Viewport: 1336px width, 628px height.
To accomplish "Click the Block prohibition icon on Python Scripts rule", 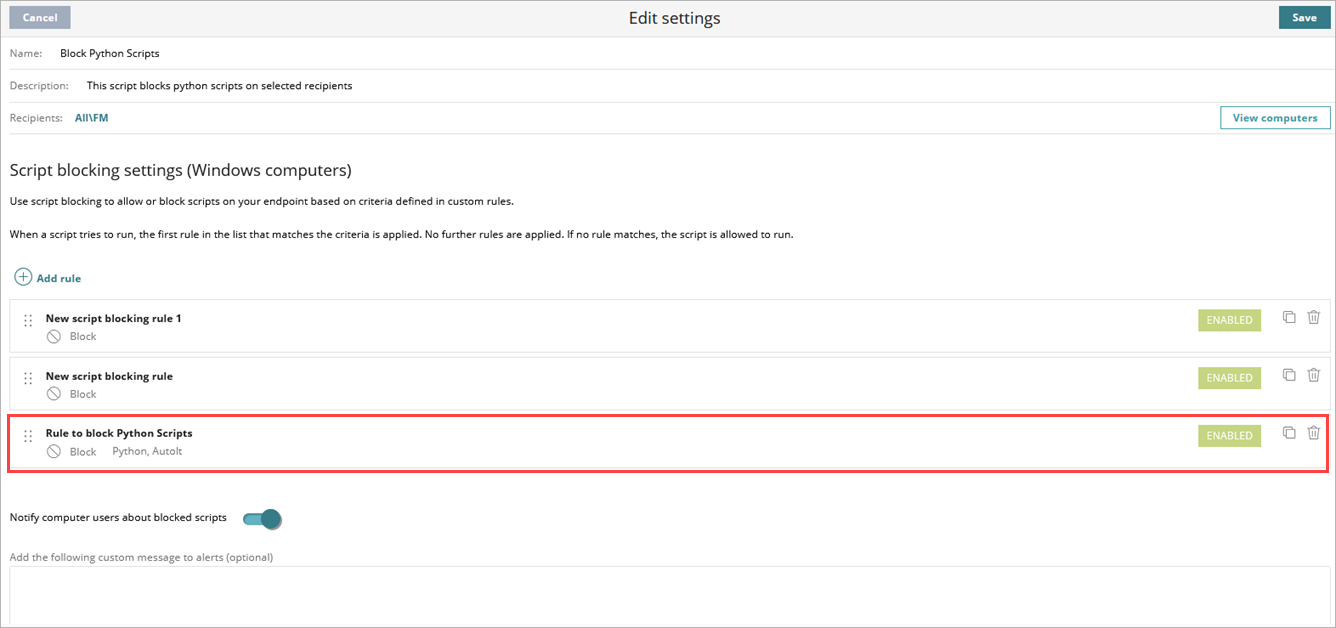I will pos(55,451).
